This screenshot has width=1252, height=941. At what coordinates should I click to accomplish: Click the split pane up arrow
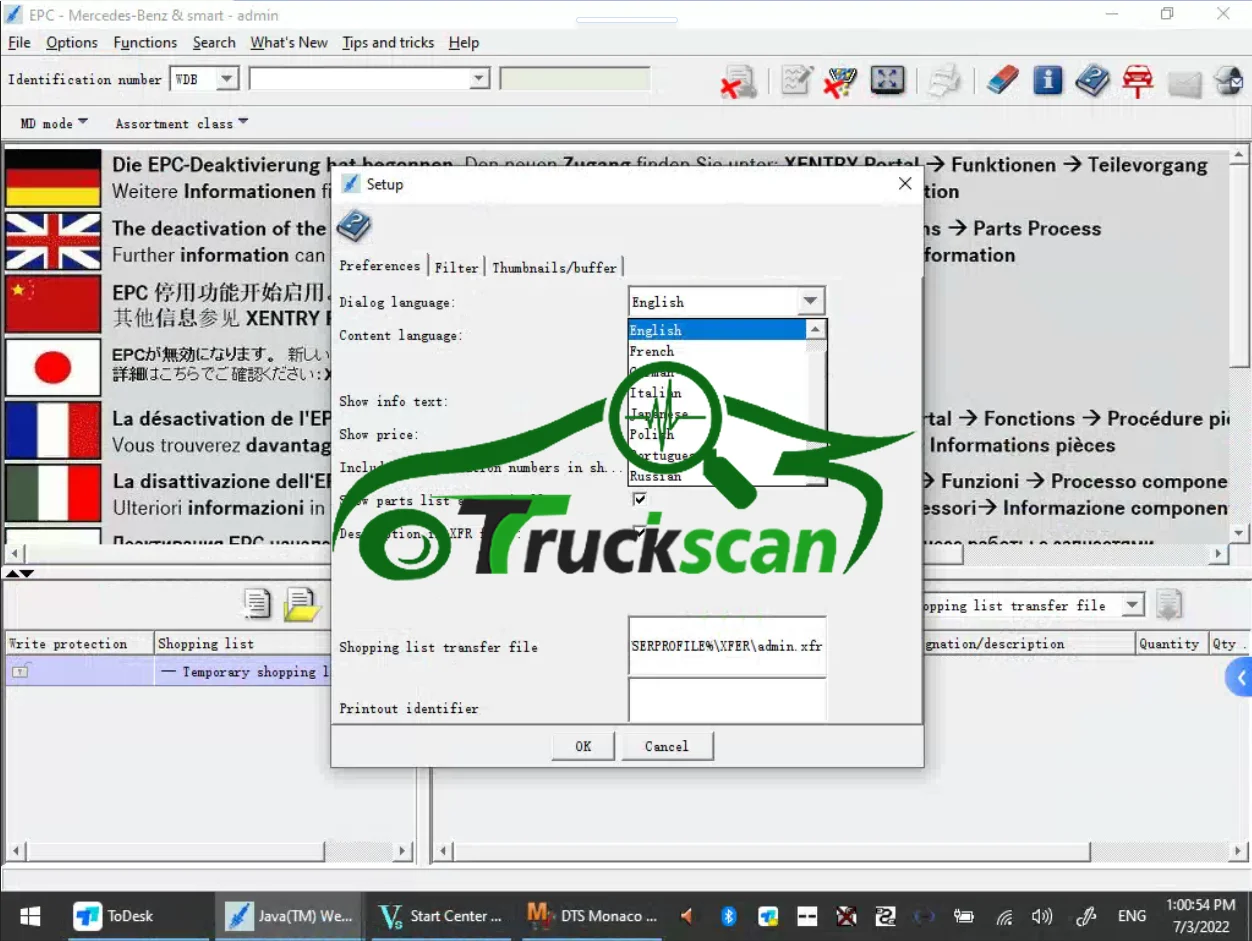12,573
